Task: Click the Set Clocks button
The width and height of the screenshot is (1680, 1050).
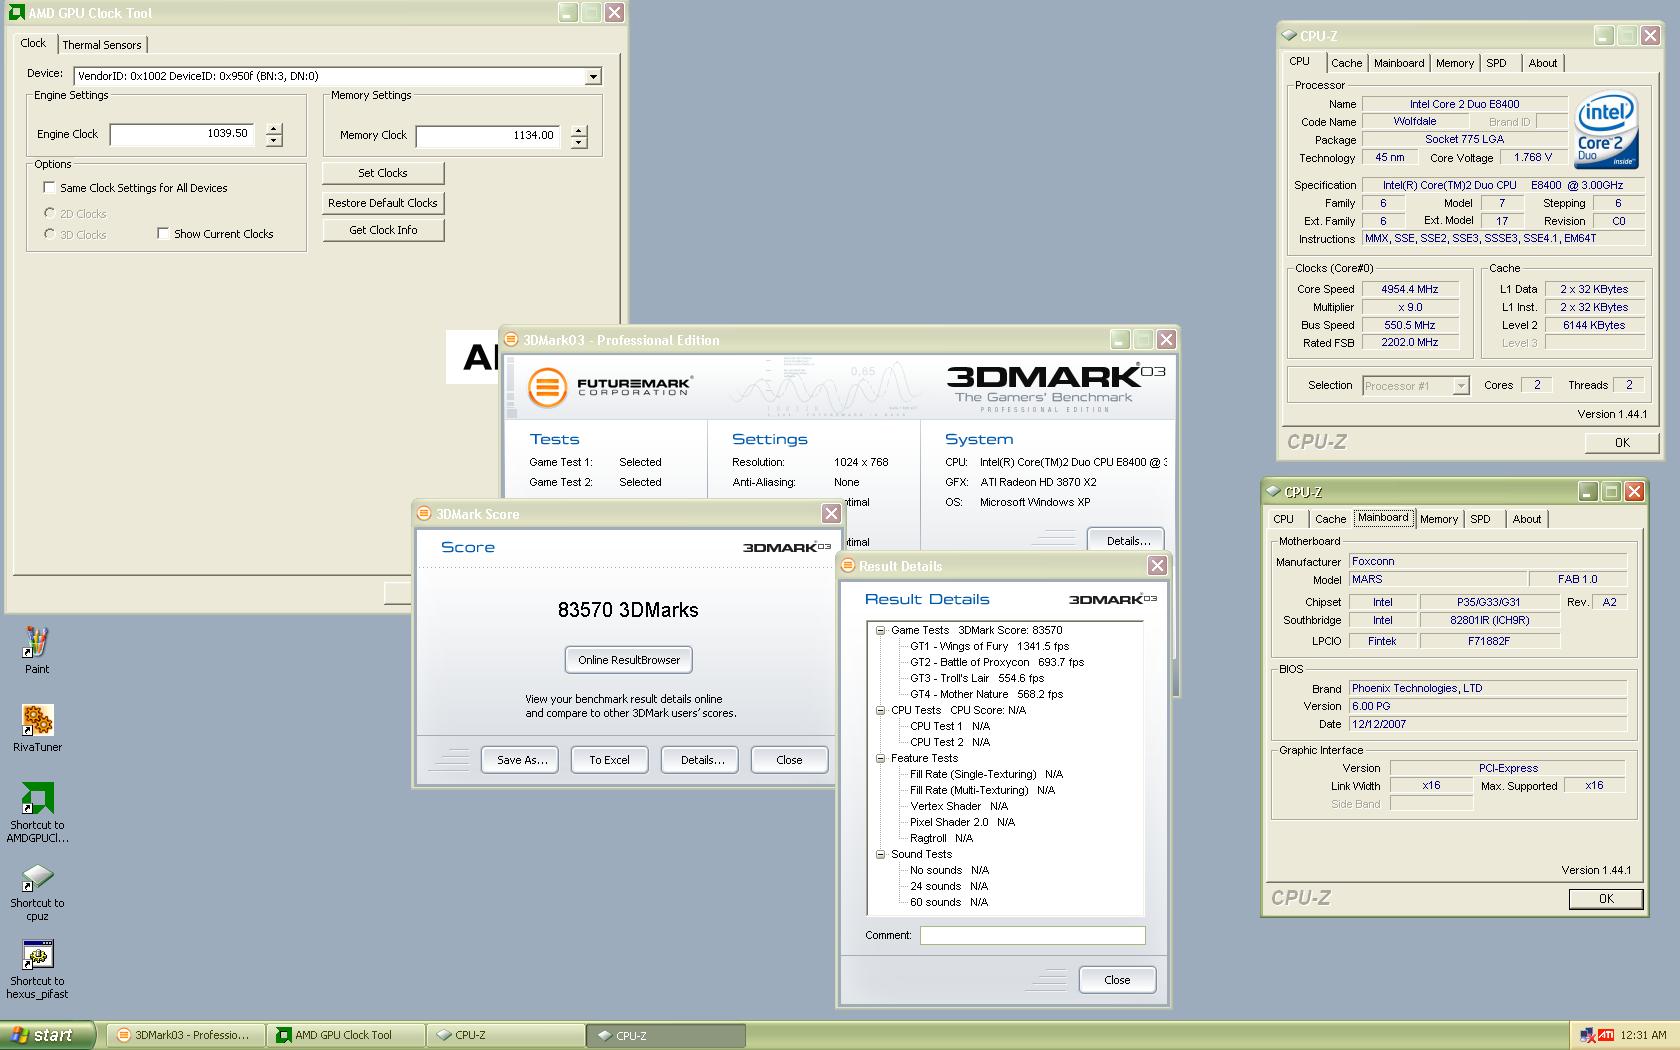Action: (x=383, y=173)
